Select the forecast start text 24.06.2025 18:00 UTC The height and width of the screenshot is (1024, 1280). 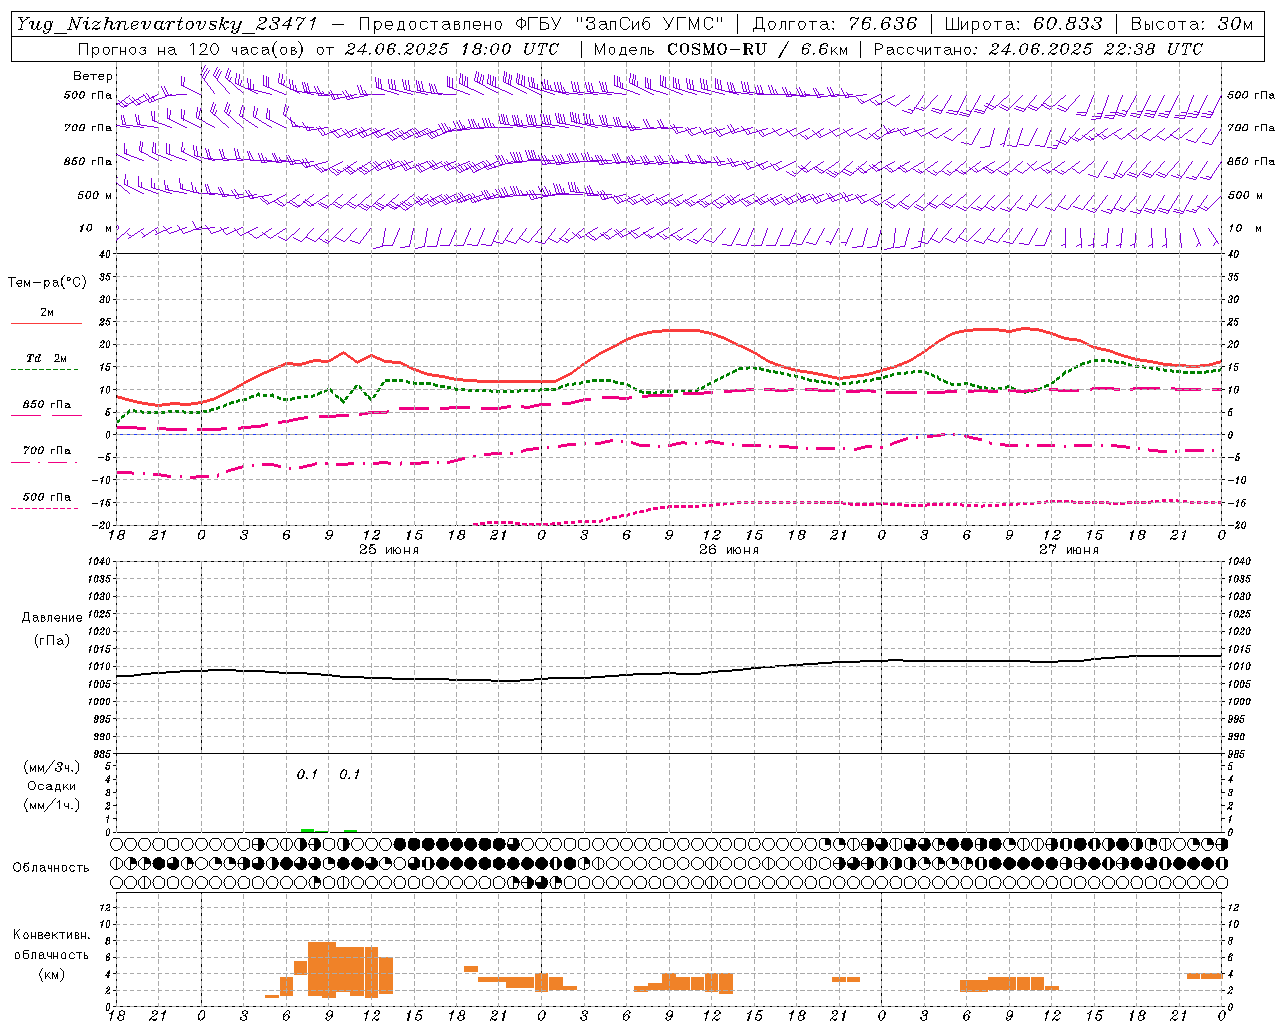[x=451, y=49]
